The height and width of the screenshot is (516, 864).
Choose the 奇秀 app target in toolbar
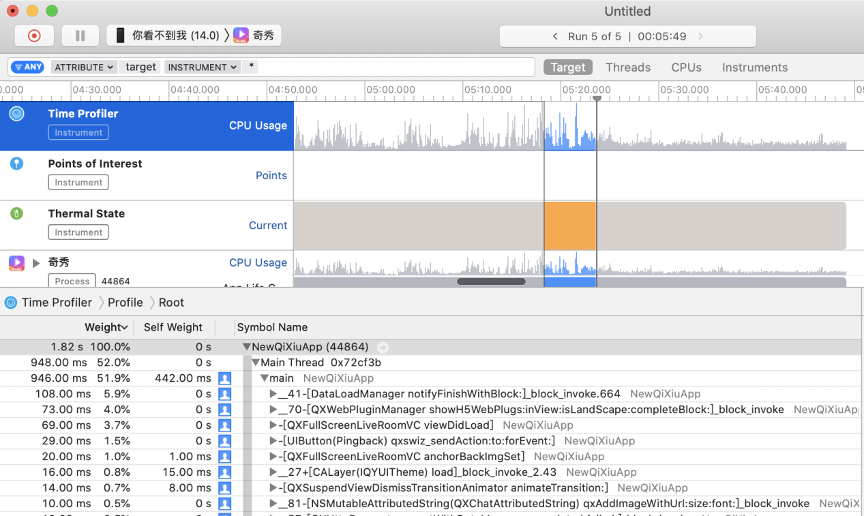253,35
